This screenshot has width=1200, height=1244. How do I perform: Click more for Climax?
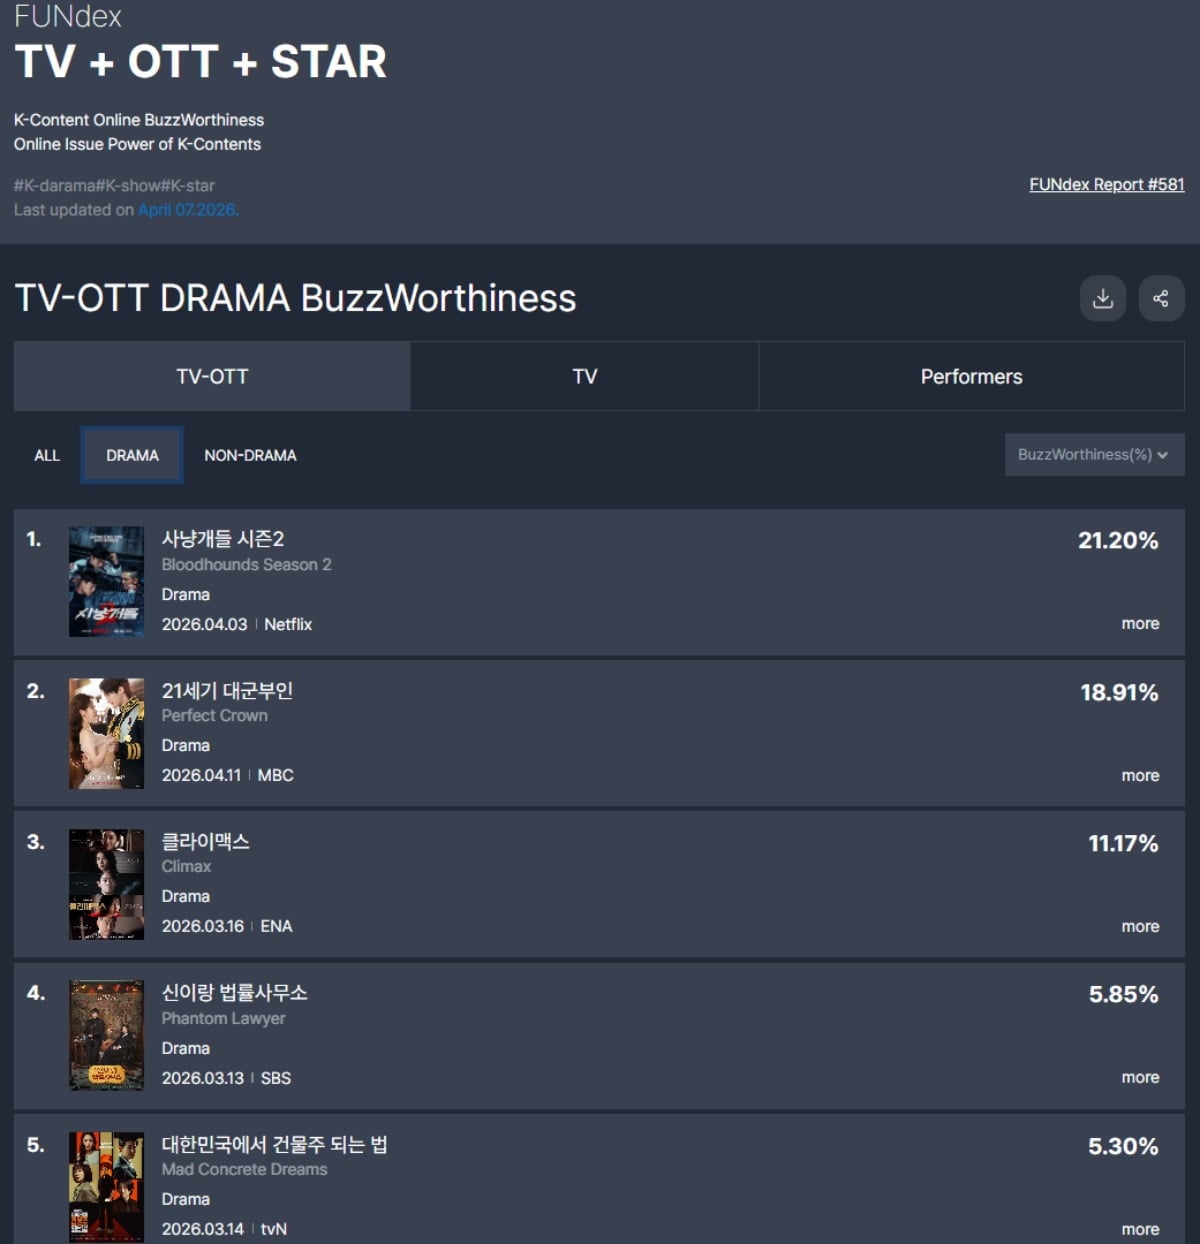coord(1139,926)
